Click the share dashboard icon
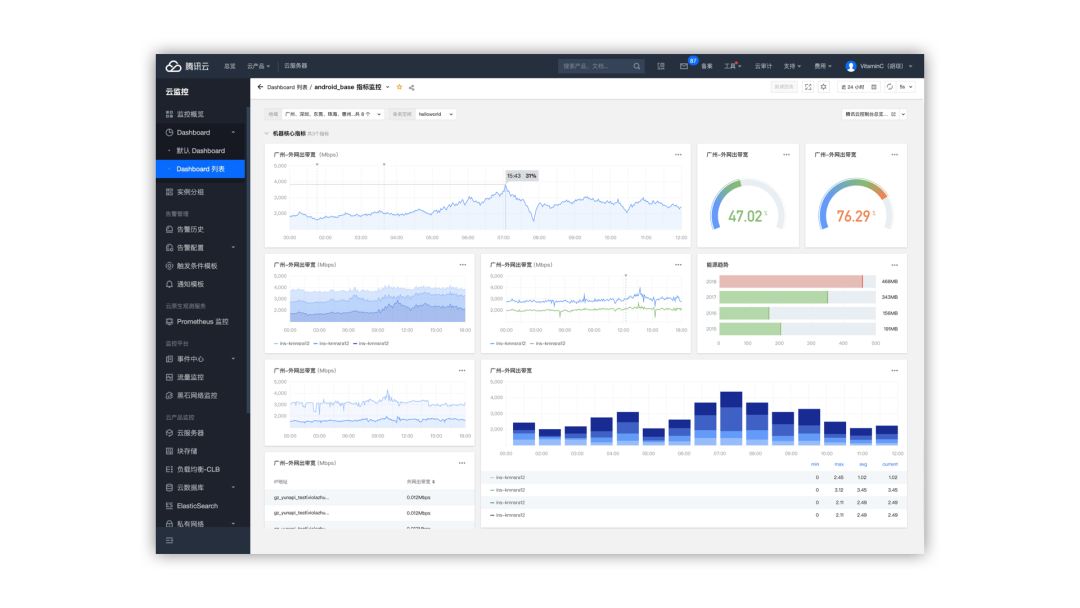1080x608 pixels. coord(411,87)
